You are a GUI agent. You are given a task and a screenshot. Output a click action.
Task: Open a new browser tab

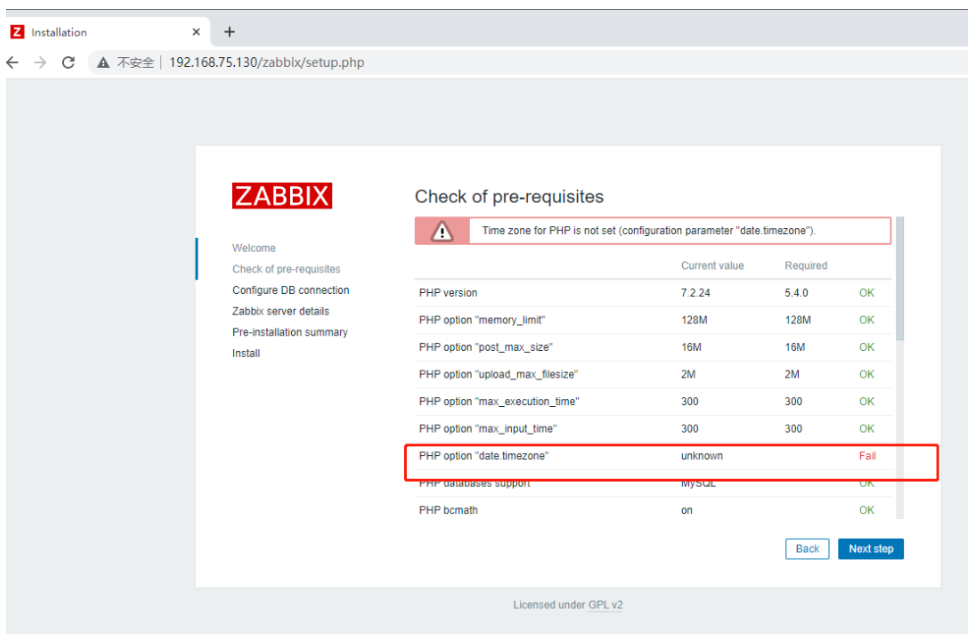pos(229,32)
